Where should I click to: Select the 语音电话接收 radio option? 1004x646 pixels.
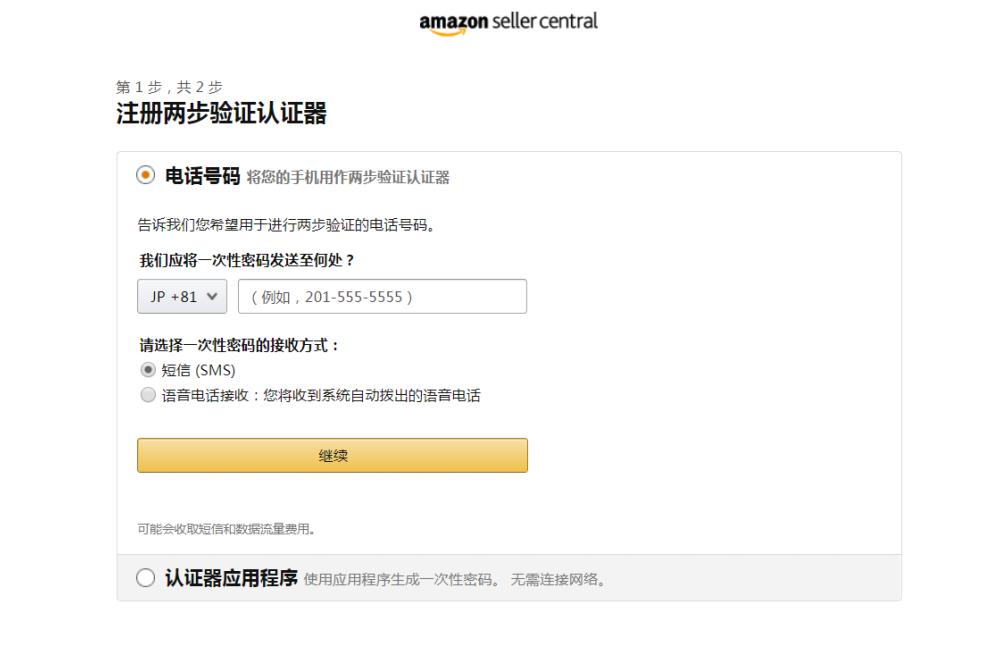tap(148, 395)
